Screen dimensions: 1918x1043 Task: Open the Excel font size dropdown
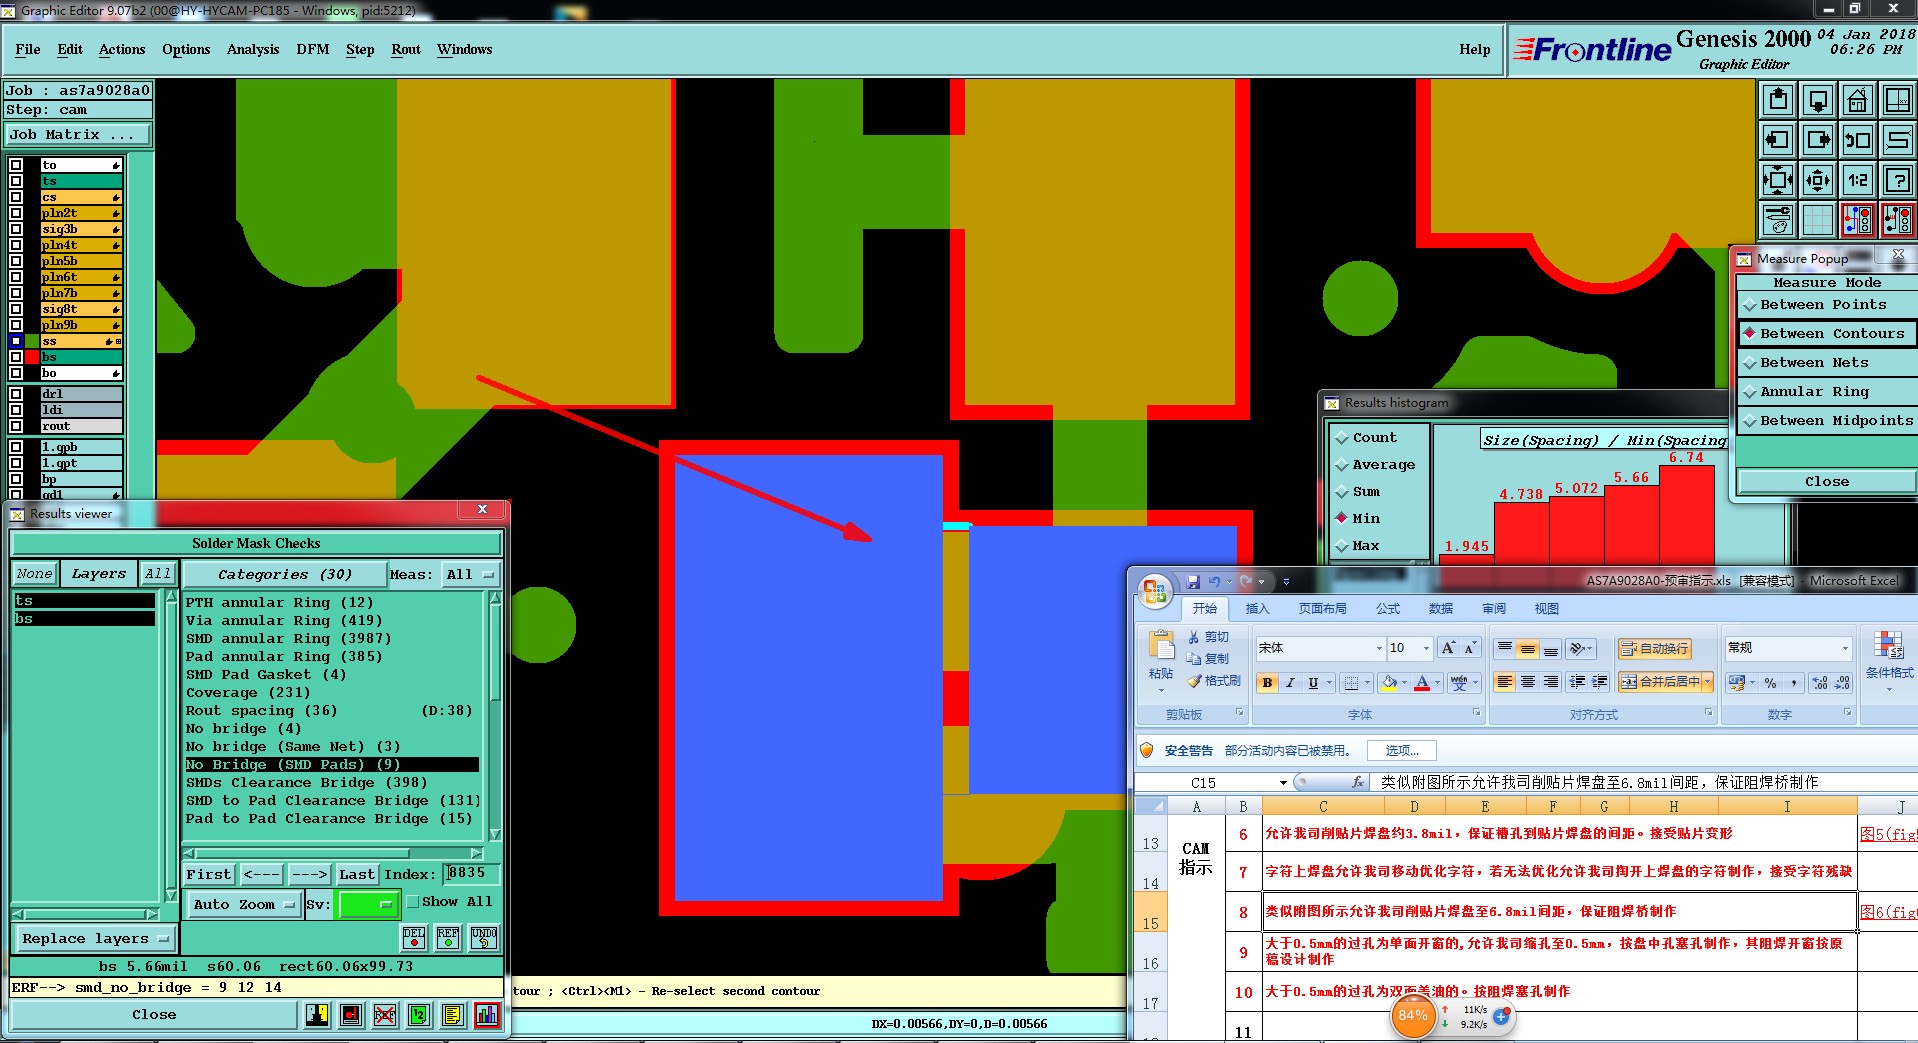(x=1426, y=648)
